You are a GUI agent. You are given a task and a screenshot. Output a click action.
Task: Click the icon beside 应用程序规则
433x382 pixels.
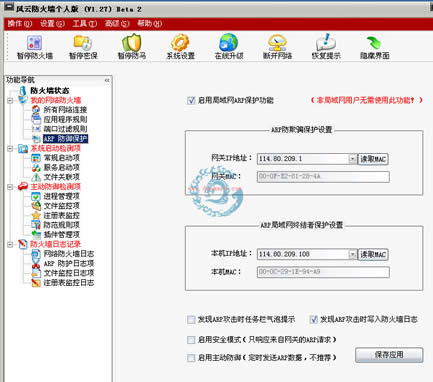click(36, 119)
